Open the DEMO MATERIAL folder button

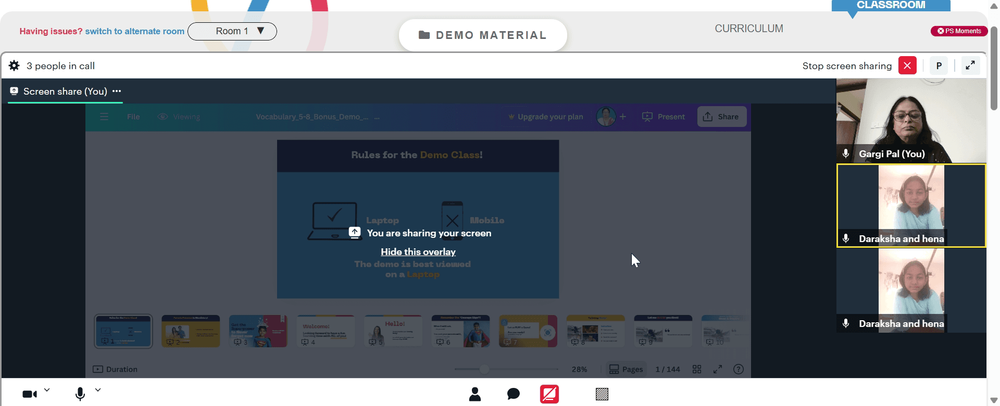point(483,35)
